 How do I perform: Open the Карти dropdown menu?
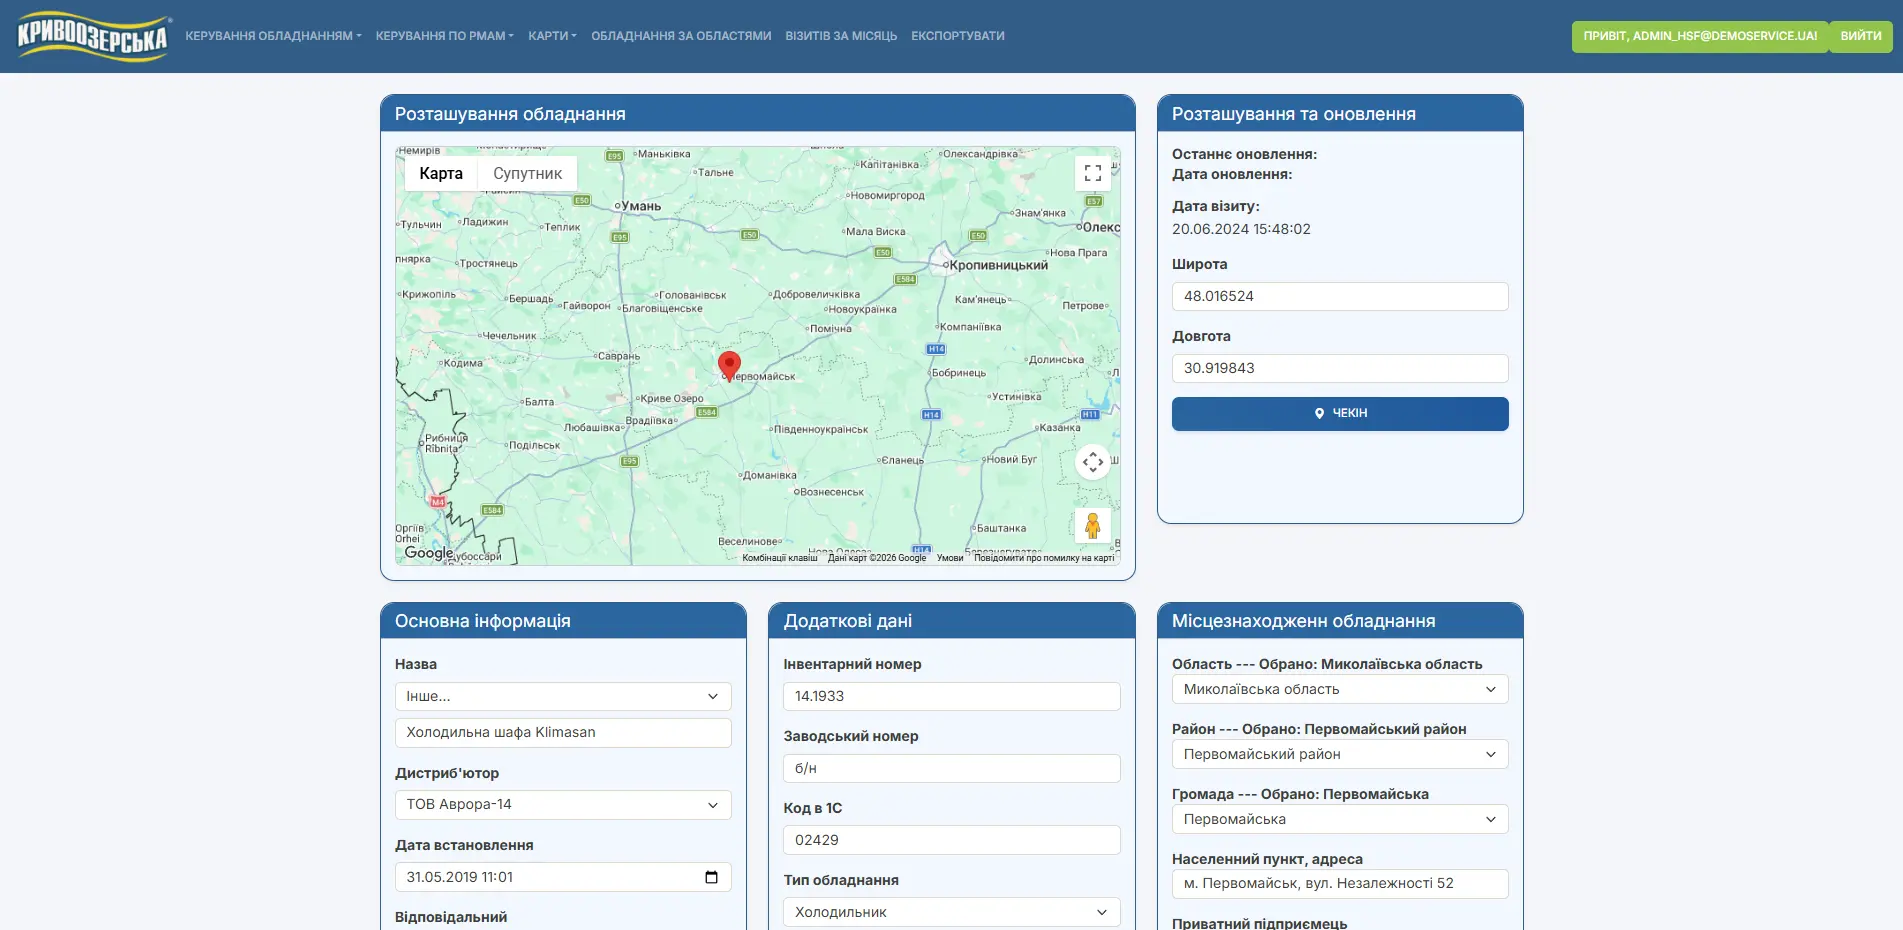pyautogui.click(x=552, y=36)
